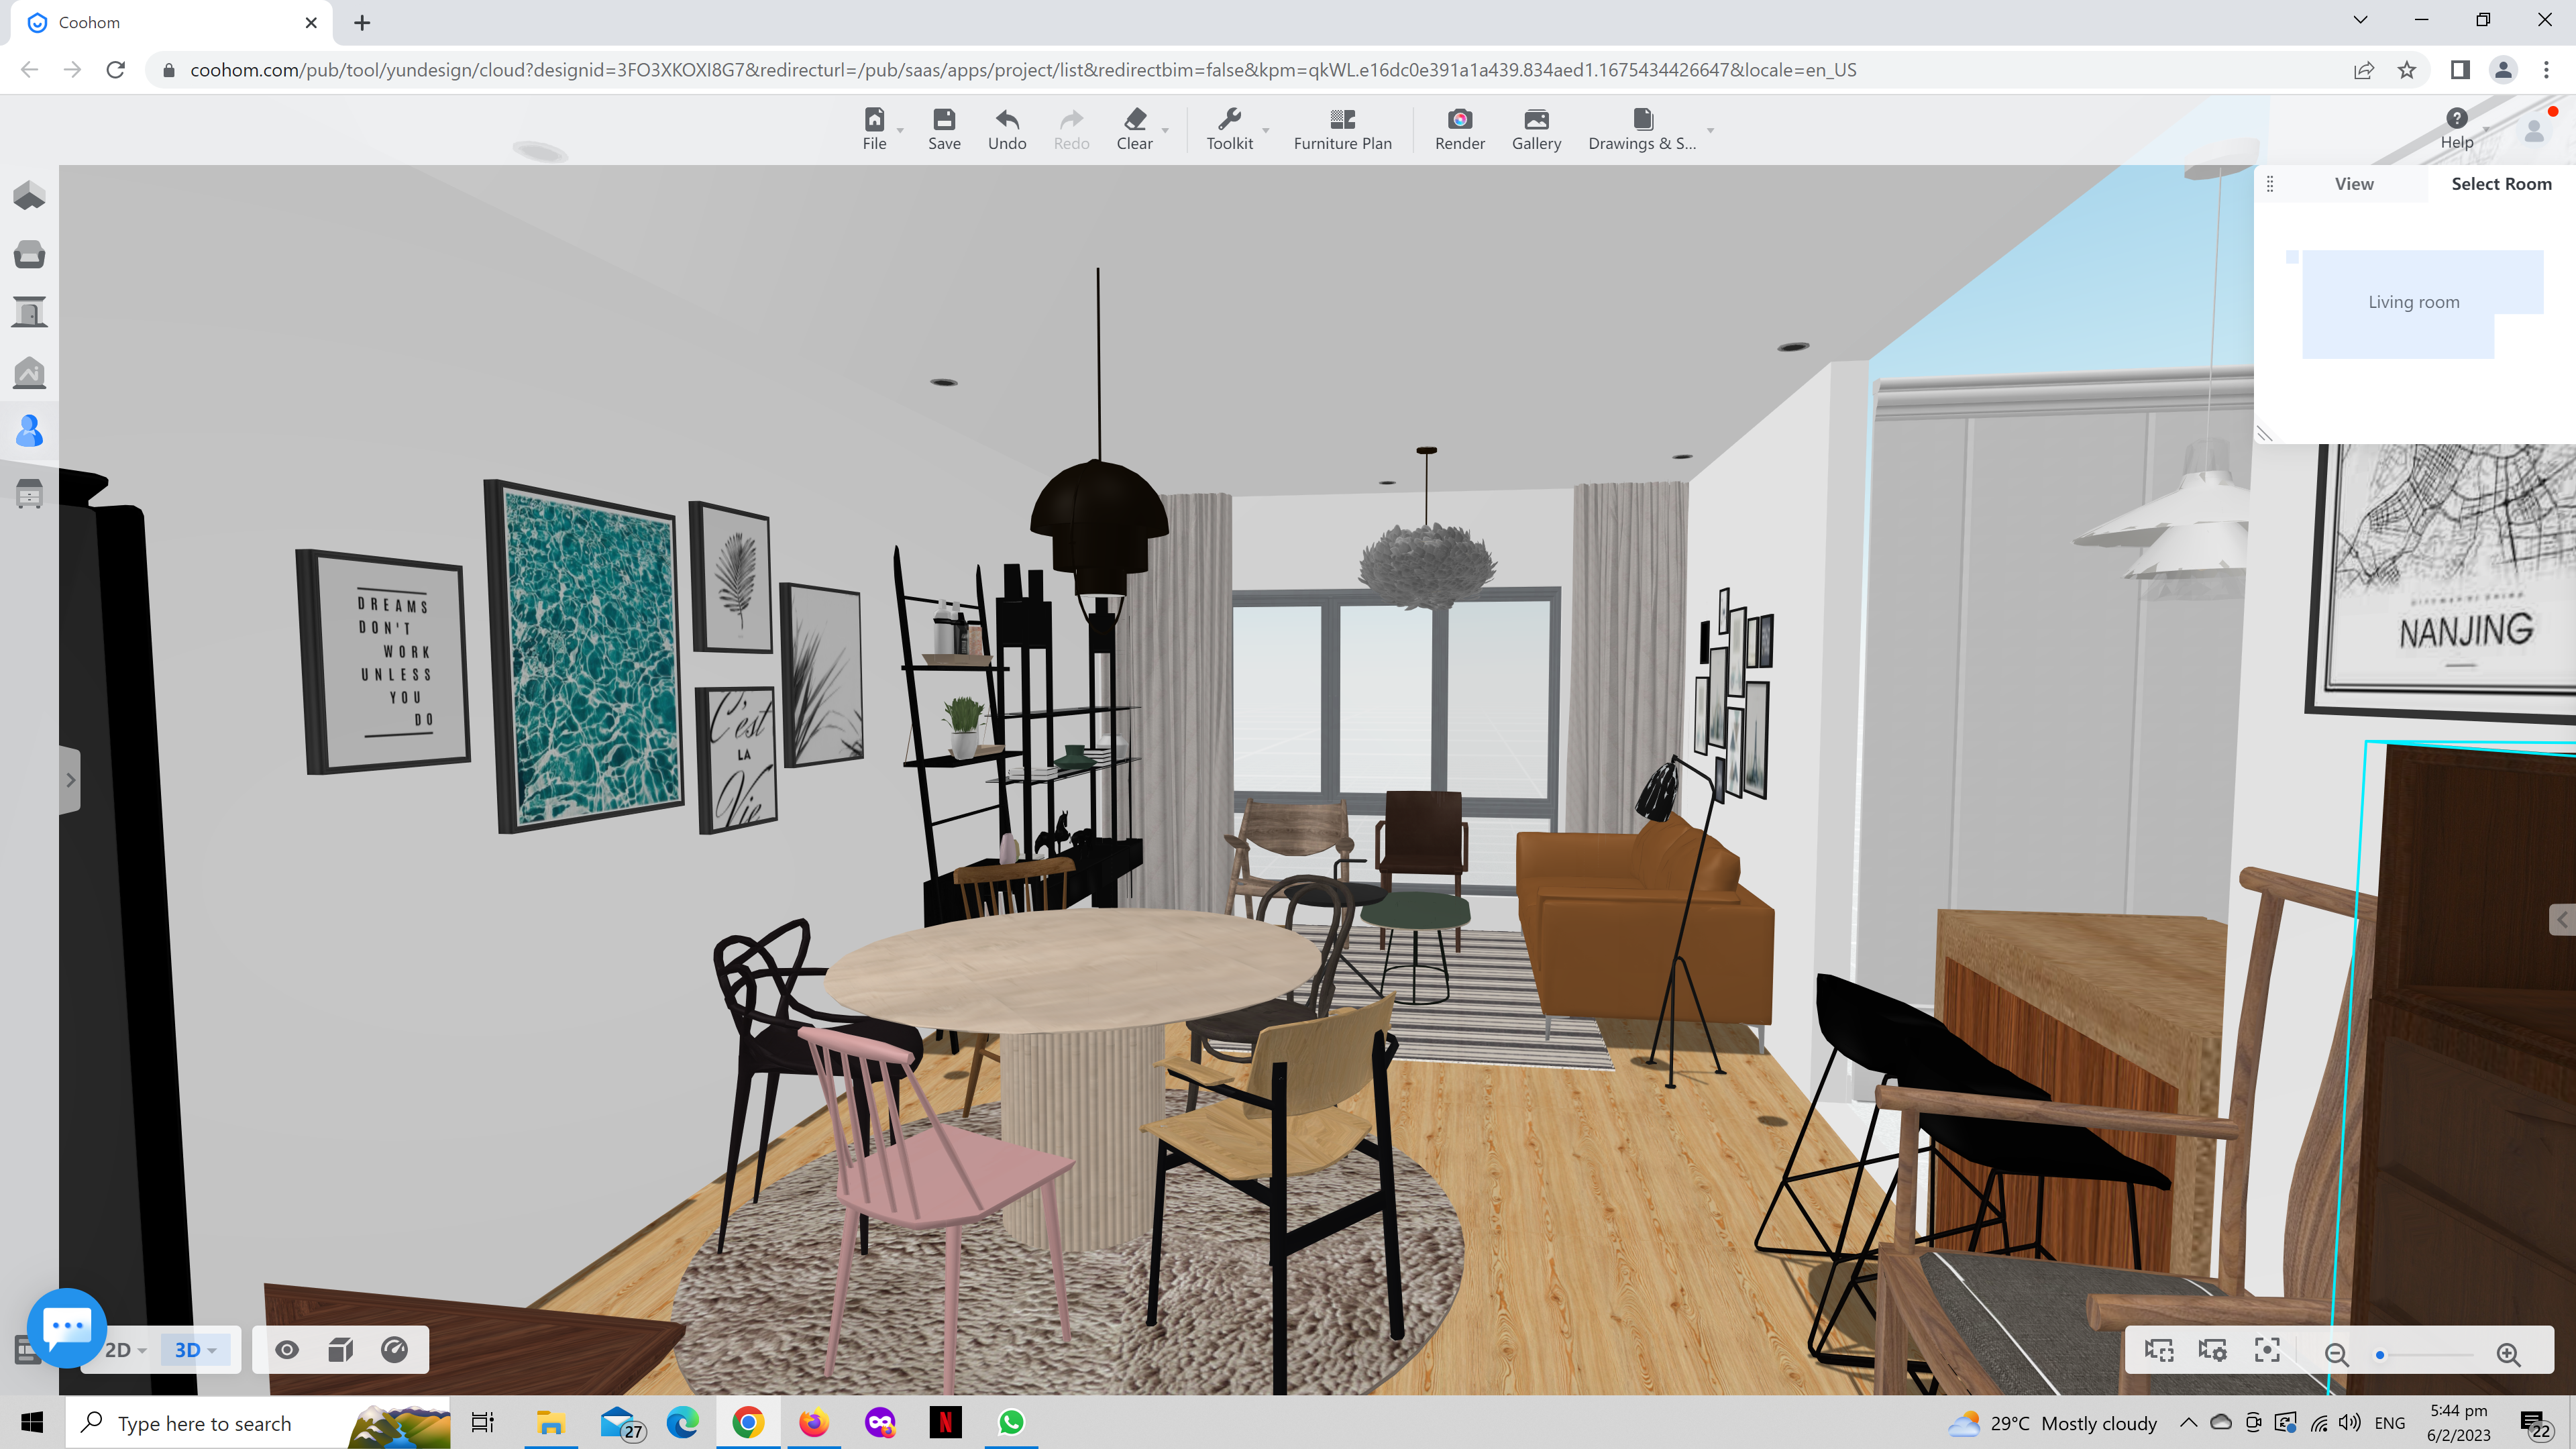
Task: Toggle the cube display mode icon
Action: point(340,1349)
